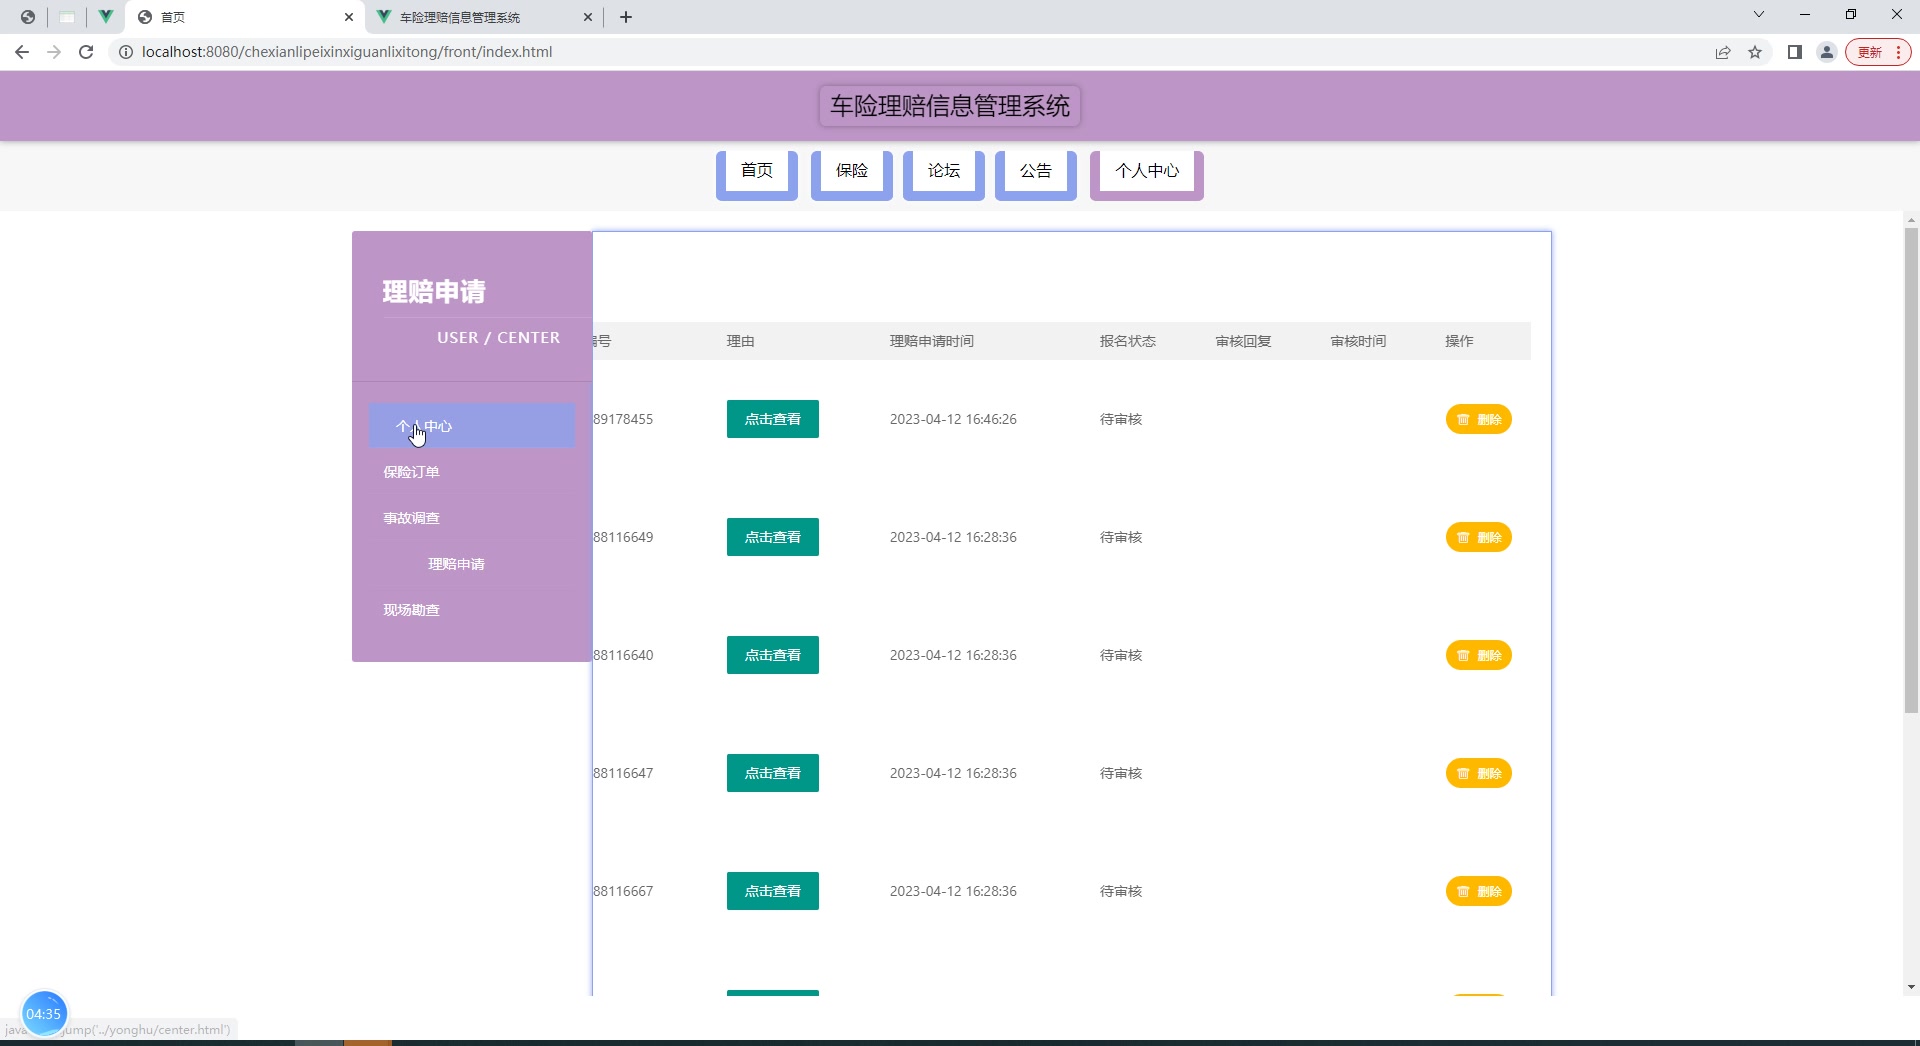
Task: Click 待审核 status for row 89178455
Action: coord(1121,419)
